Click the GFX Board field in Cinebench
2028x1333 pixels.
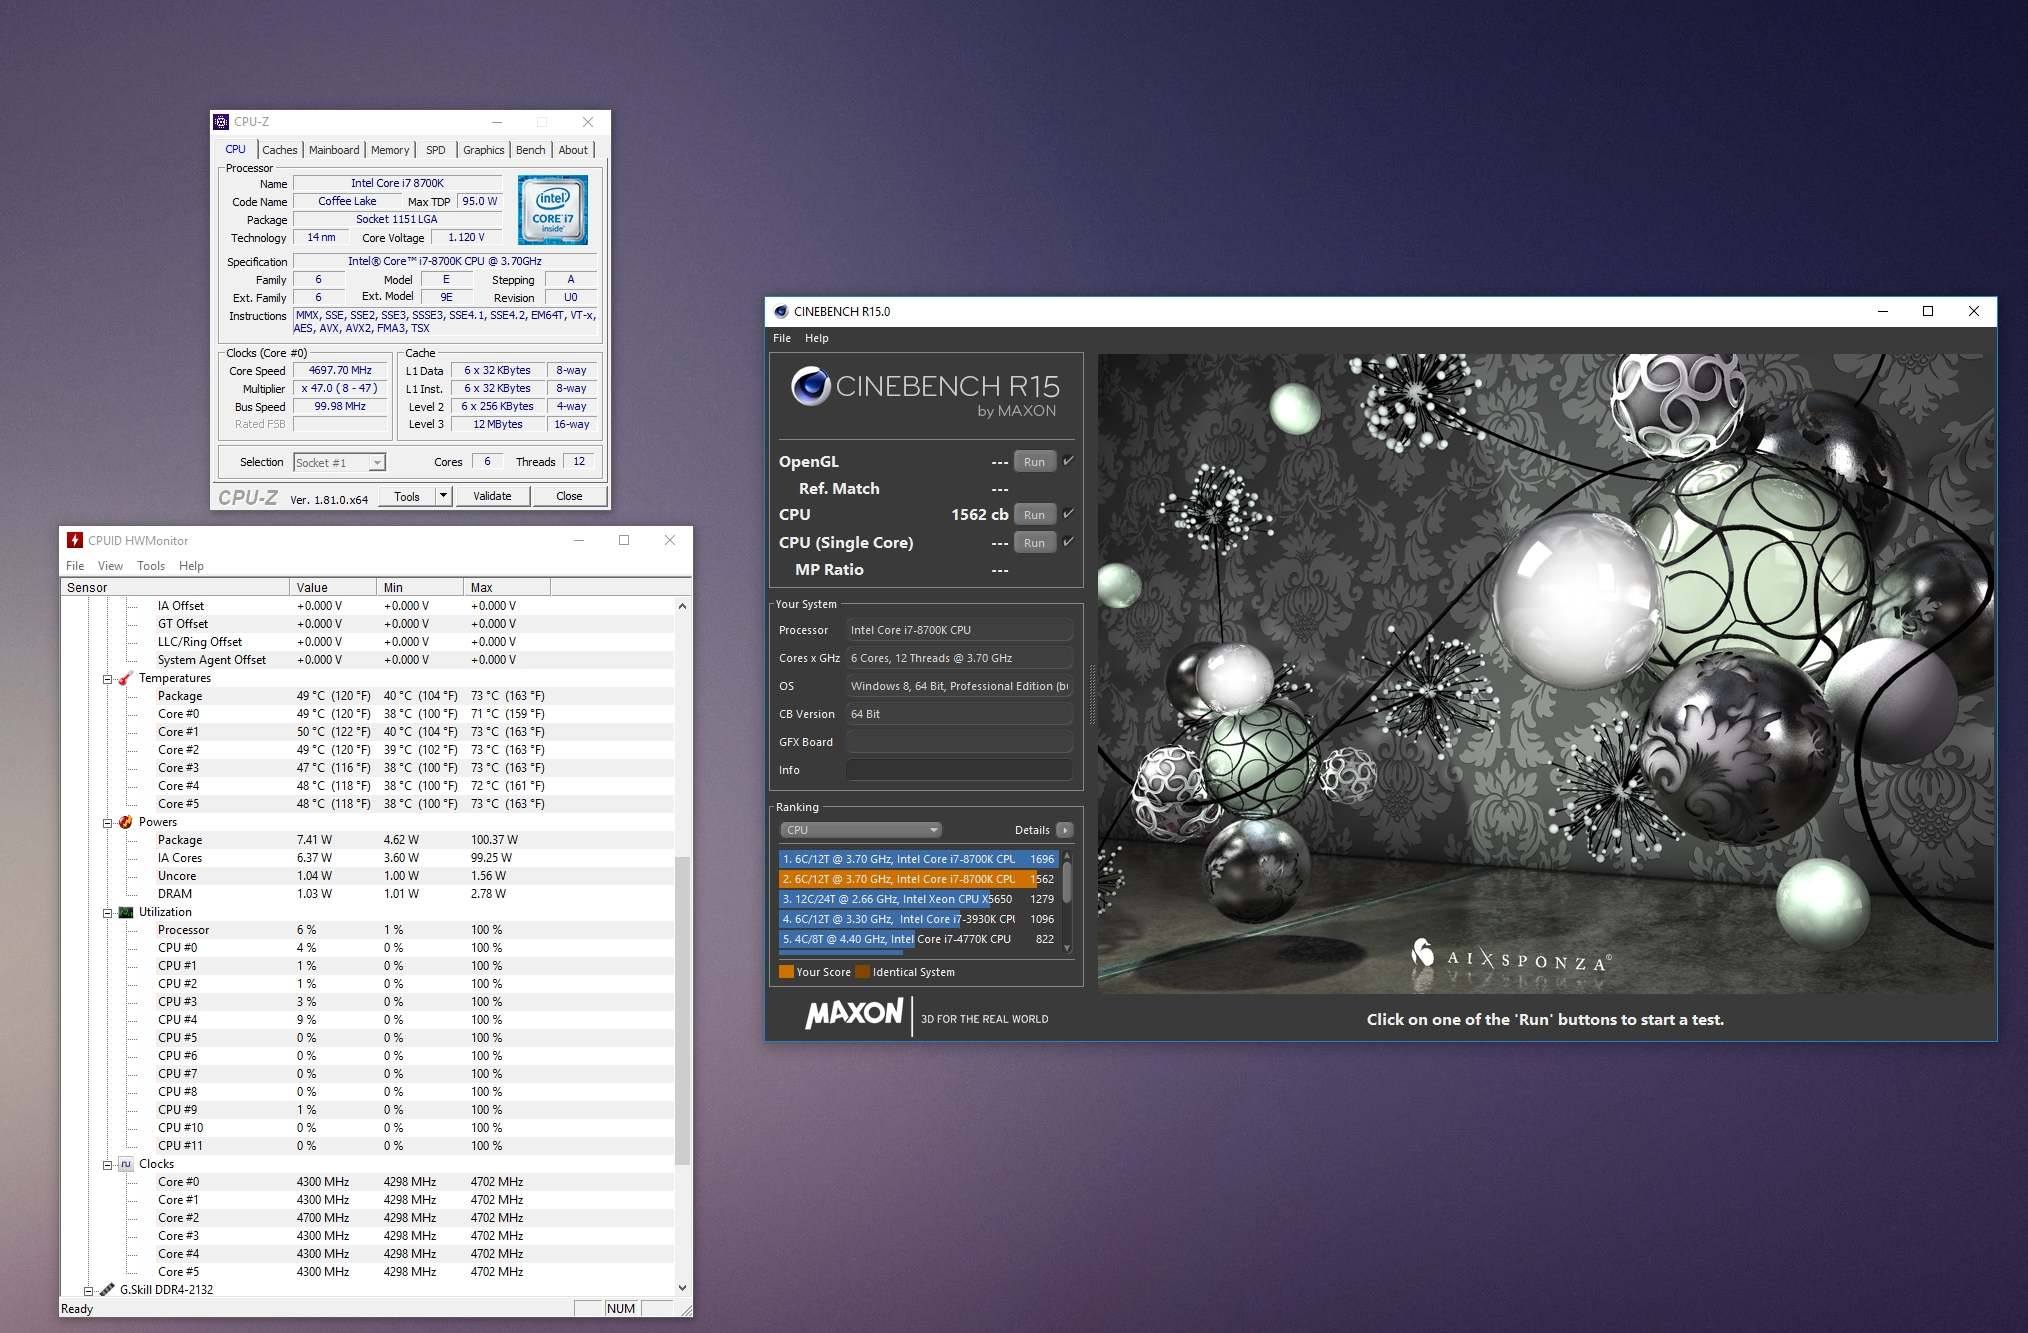pyautogui.click(x=959, y=742)
